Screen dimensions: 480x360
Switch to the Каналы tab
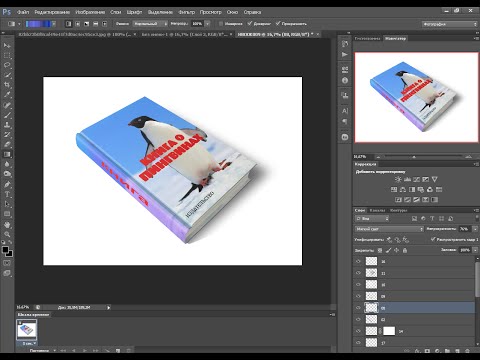pos(377,210)
